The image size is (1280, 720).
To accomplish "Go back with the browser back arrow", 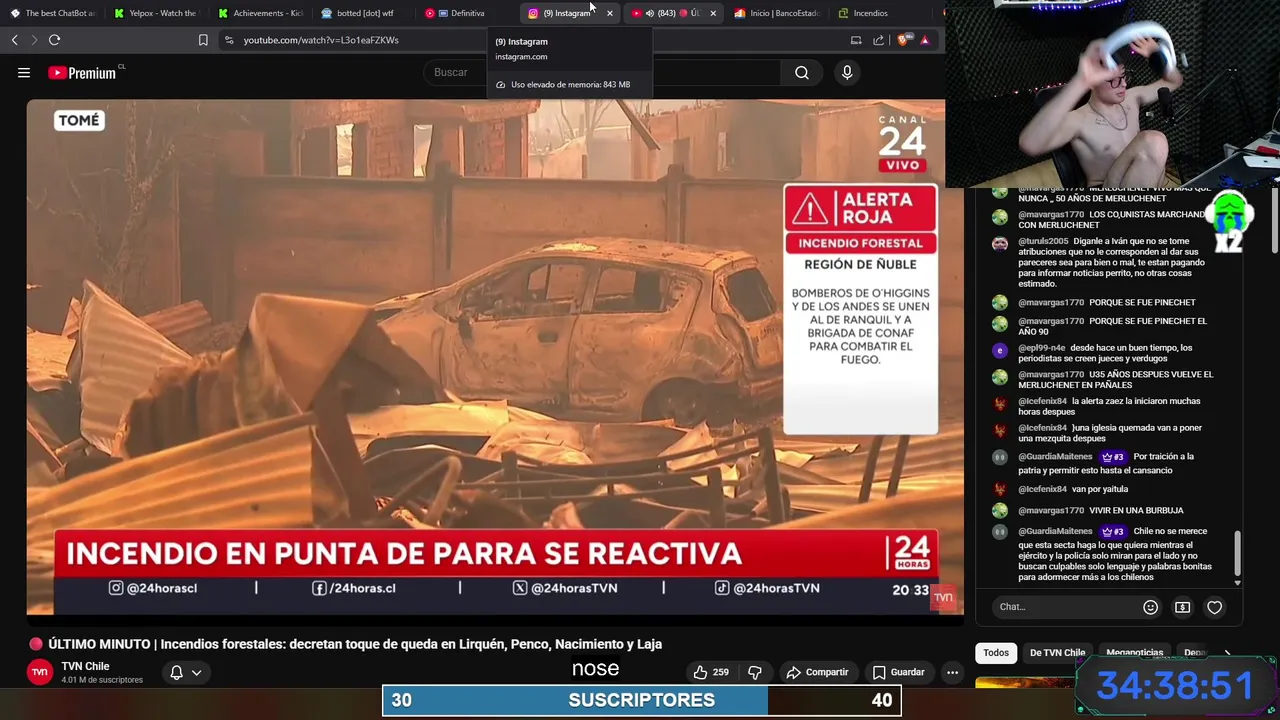I will click(x=14, y=40).
